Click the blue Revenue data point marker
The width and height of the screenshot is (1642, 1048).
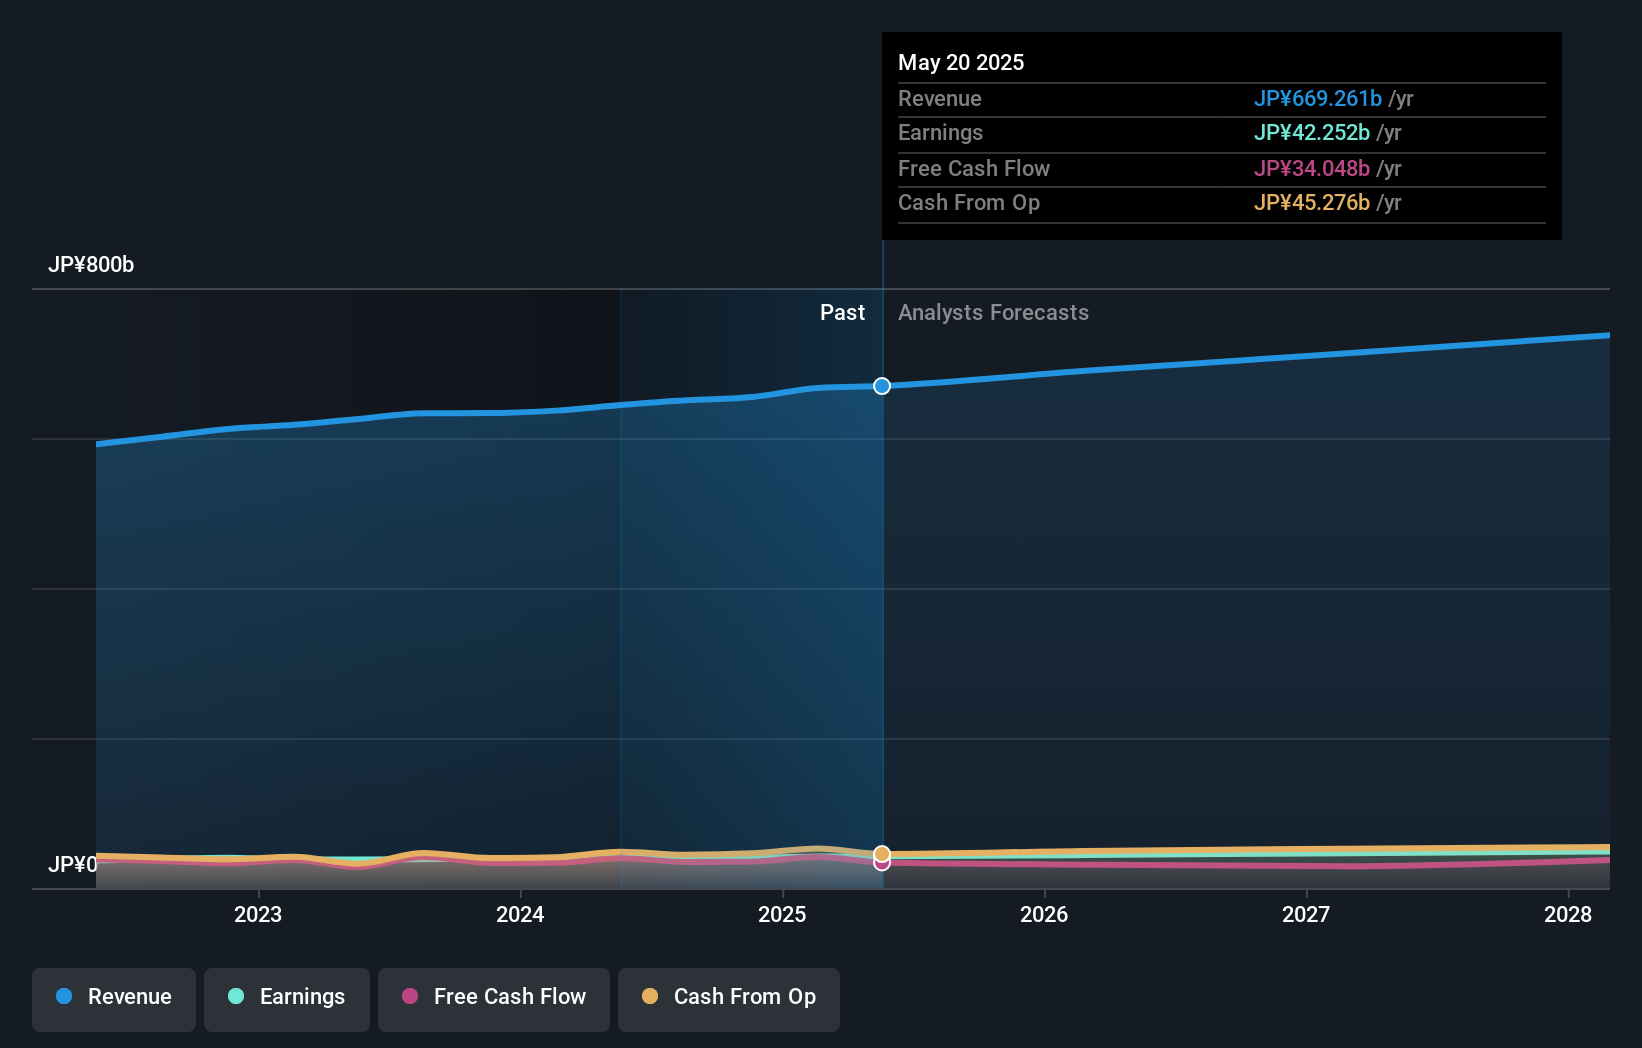point(882,386)
